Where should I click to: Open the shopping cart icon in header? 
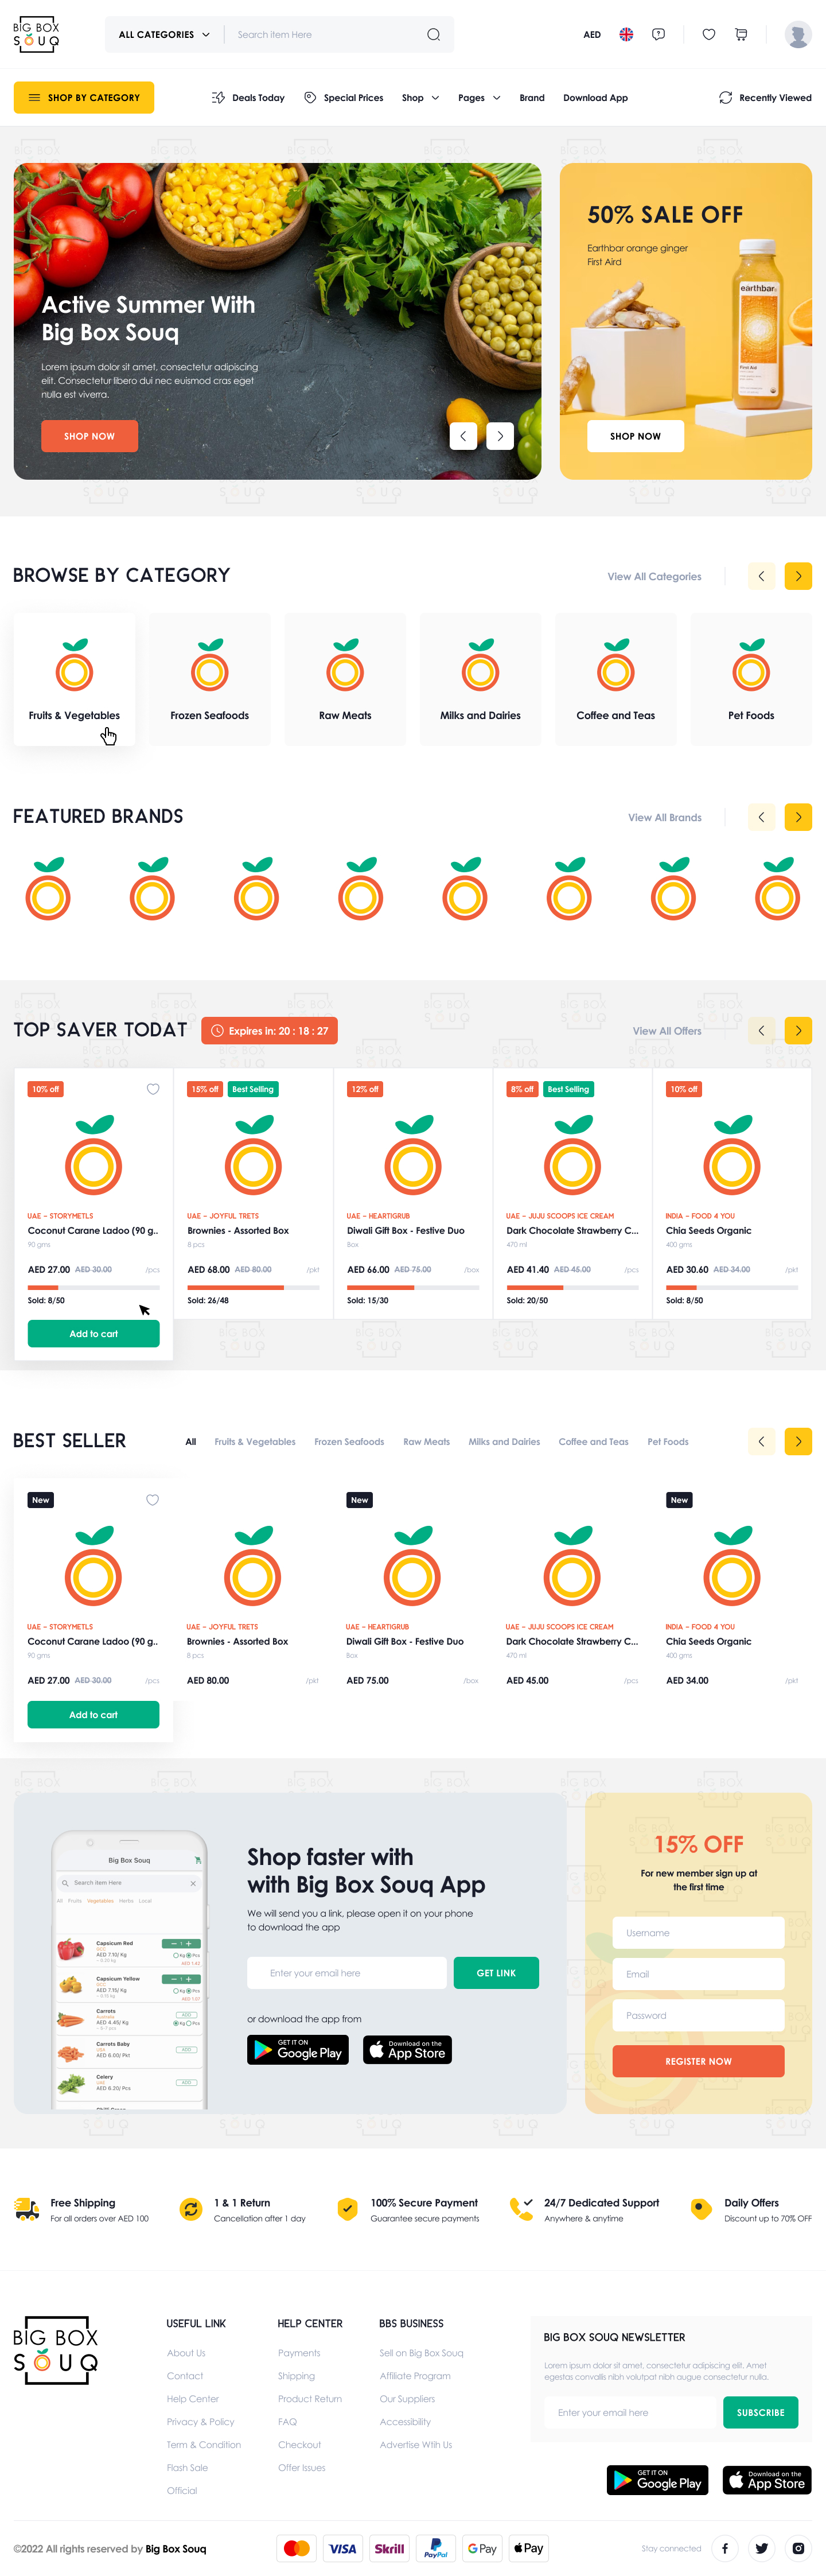[741, 35]
